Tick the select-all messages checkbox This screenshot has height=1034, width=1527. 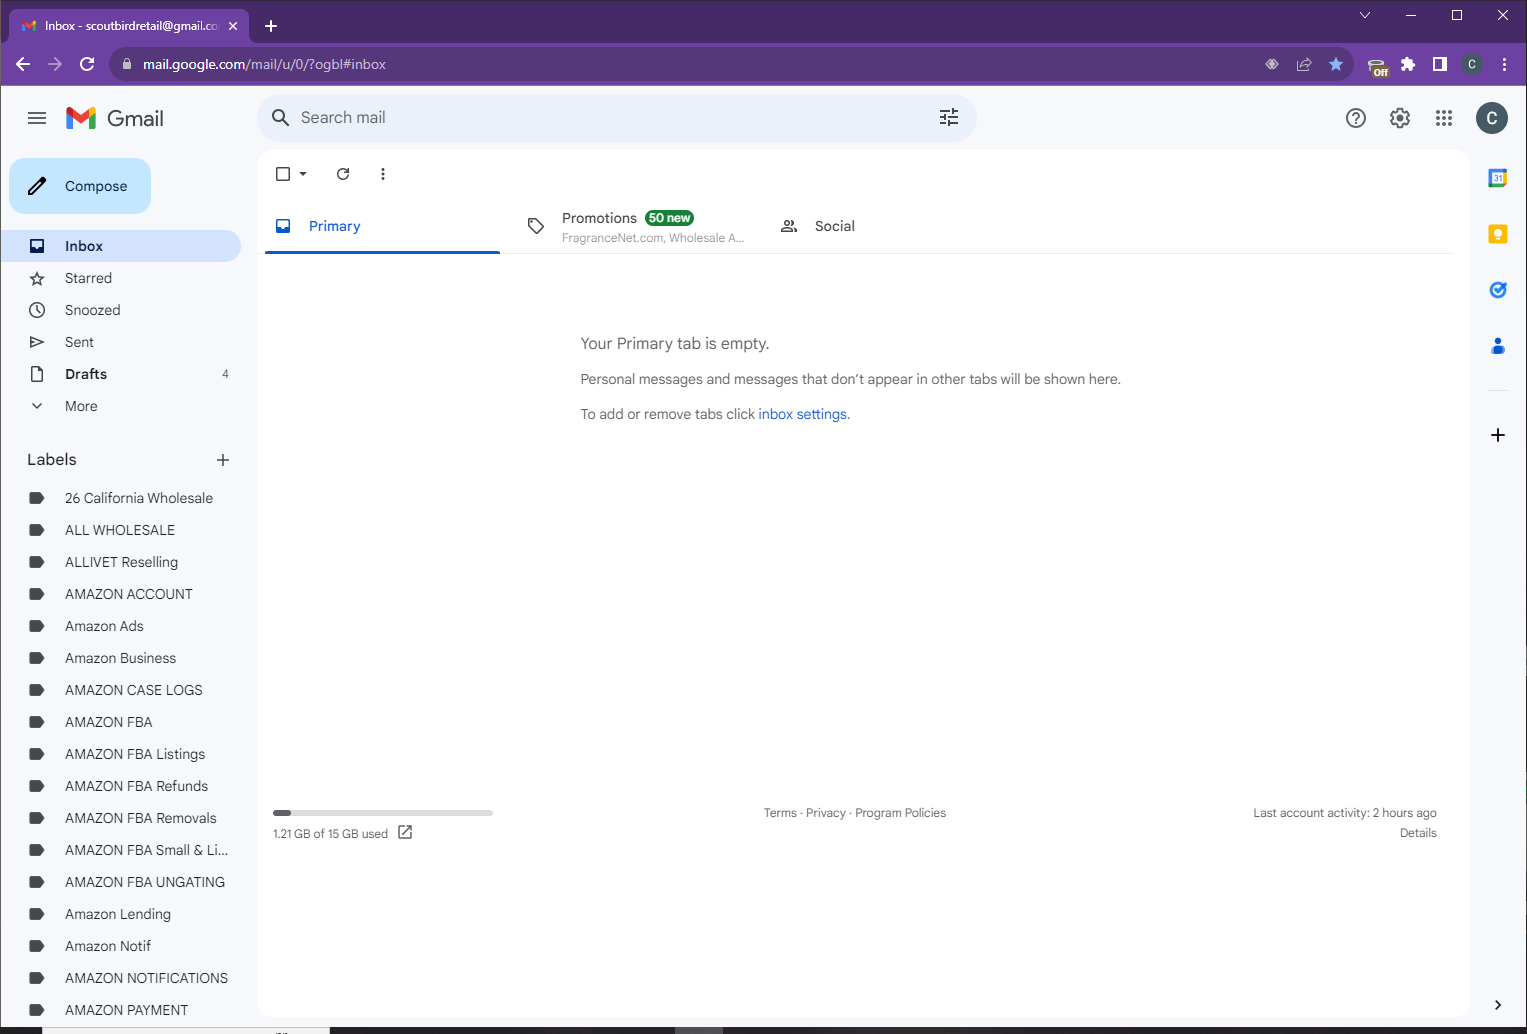pos(283,174)
